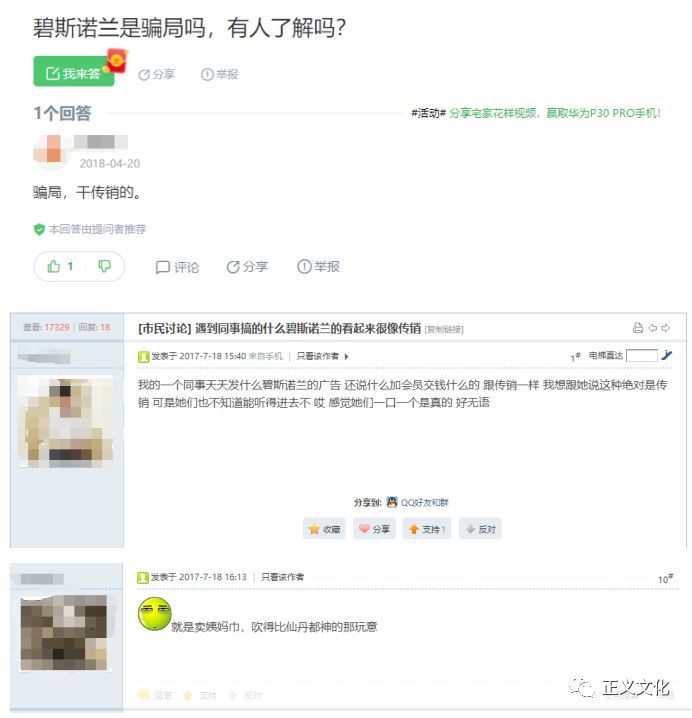Image resolution: width=692 pixels, height=718 pixels.
Task: Click QQ好友和群 share link
Action: coord(417,502)
